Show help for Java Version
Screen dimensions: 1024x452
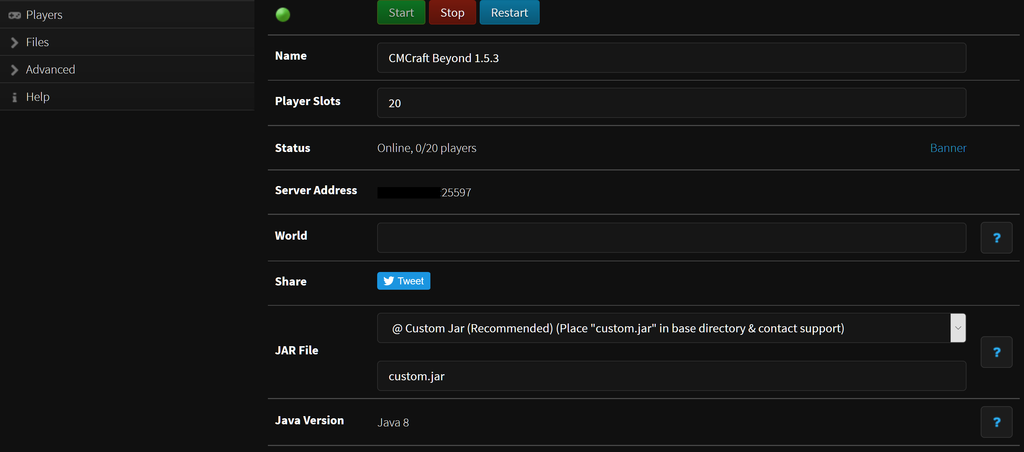(x=996, y=422)
